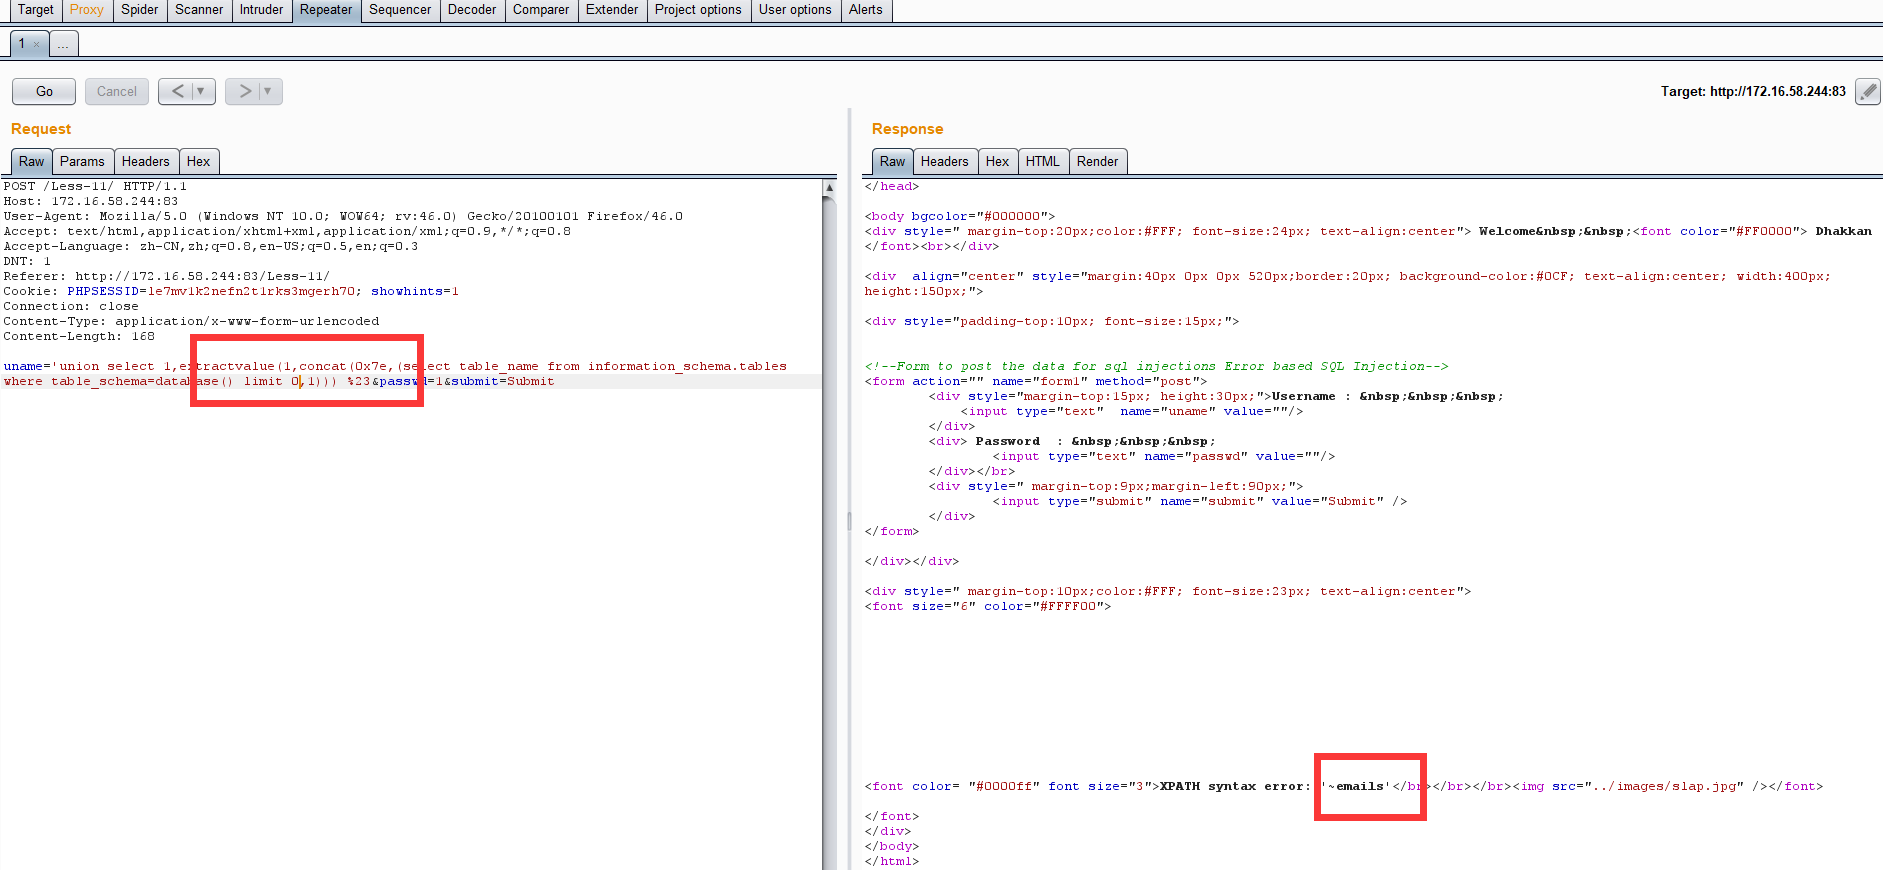Open the User options tab

pyautogui.click(x=795, y=10)
